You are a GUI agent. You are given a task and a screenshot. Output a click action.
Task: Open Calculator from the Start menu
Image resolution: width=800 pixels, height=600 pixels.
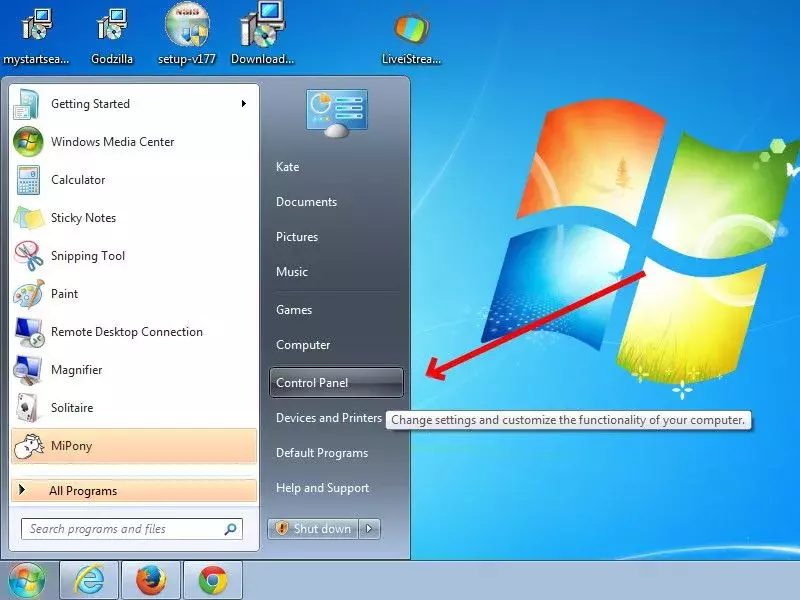(x=133, y=180)
